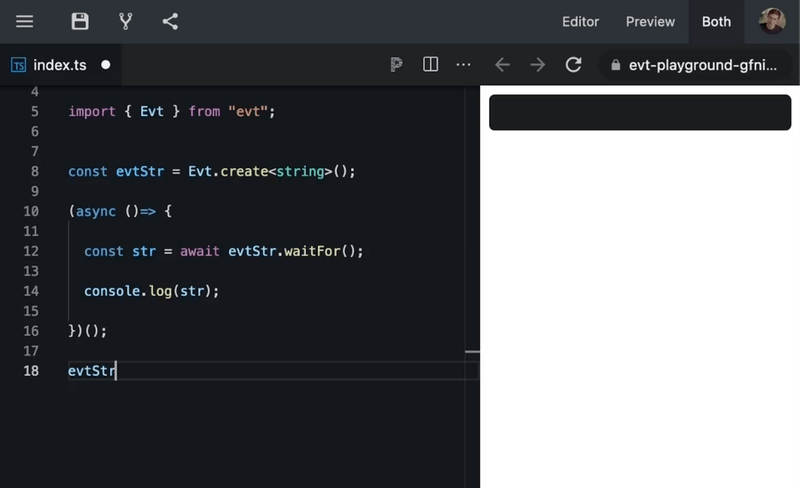
Task: Open the hamburger menu
Action: (x=25, y=21)
